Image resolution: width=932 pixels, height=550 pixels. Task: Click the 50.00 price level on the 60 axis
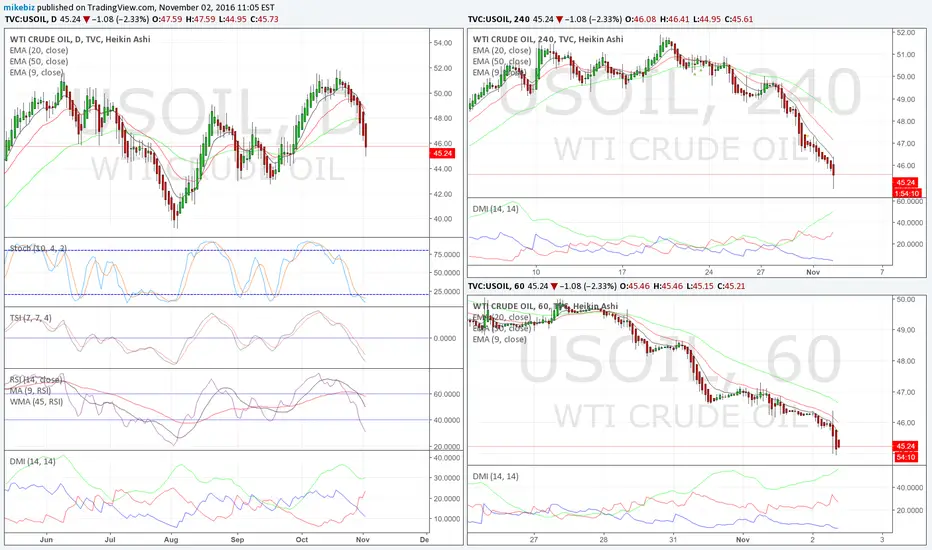click(906, 299)
